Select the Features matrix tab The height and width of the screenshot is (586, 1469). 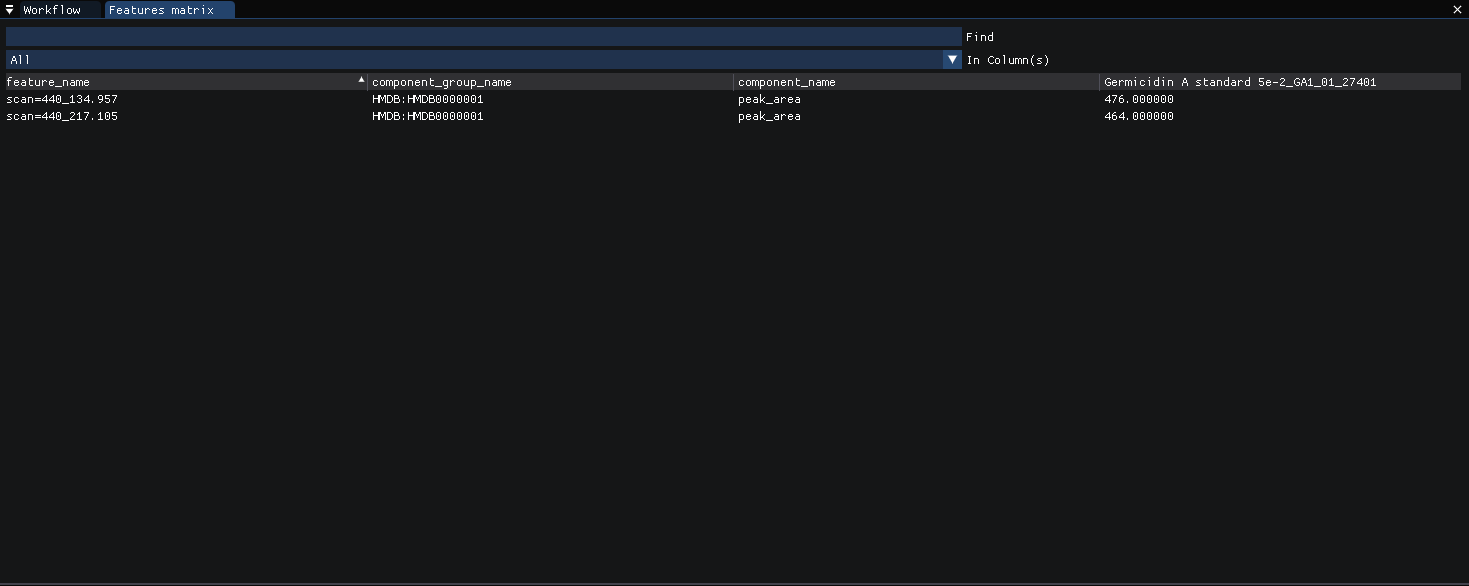[169, 10]
